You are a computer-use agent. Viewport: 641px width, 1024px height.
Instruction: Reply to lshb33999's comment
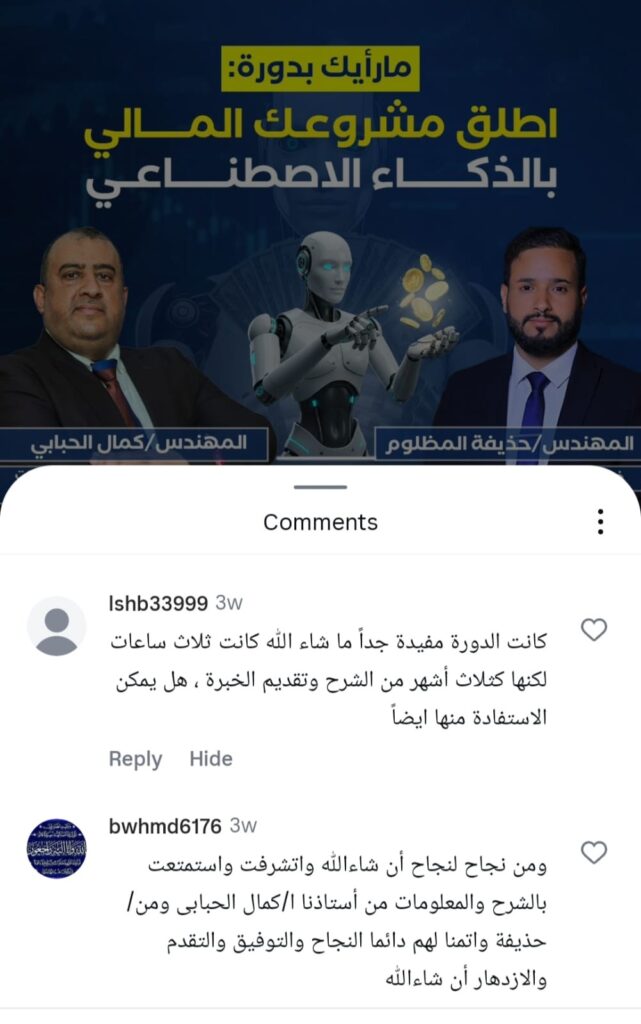[x=135, y=759]
